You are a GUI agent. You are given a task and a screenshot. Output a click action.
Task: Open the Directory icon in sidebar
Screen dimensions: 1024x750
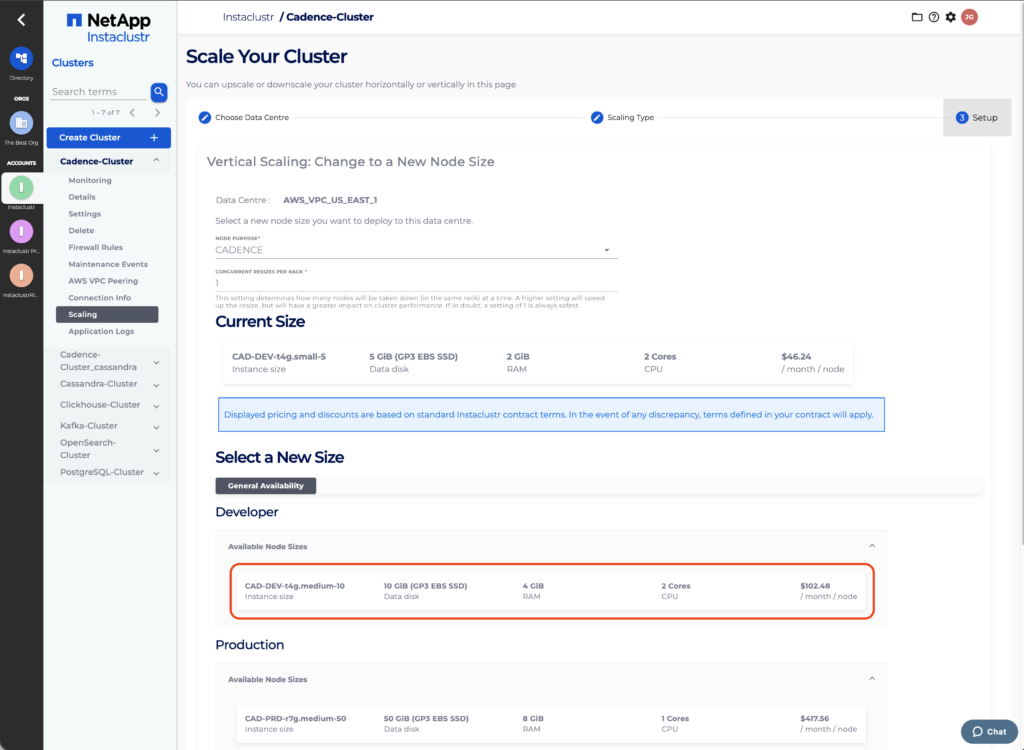pyautogui.click(x=21, y=58)
